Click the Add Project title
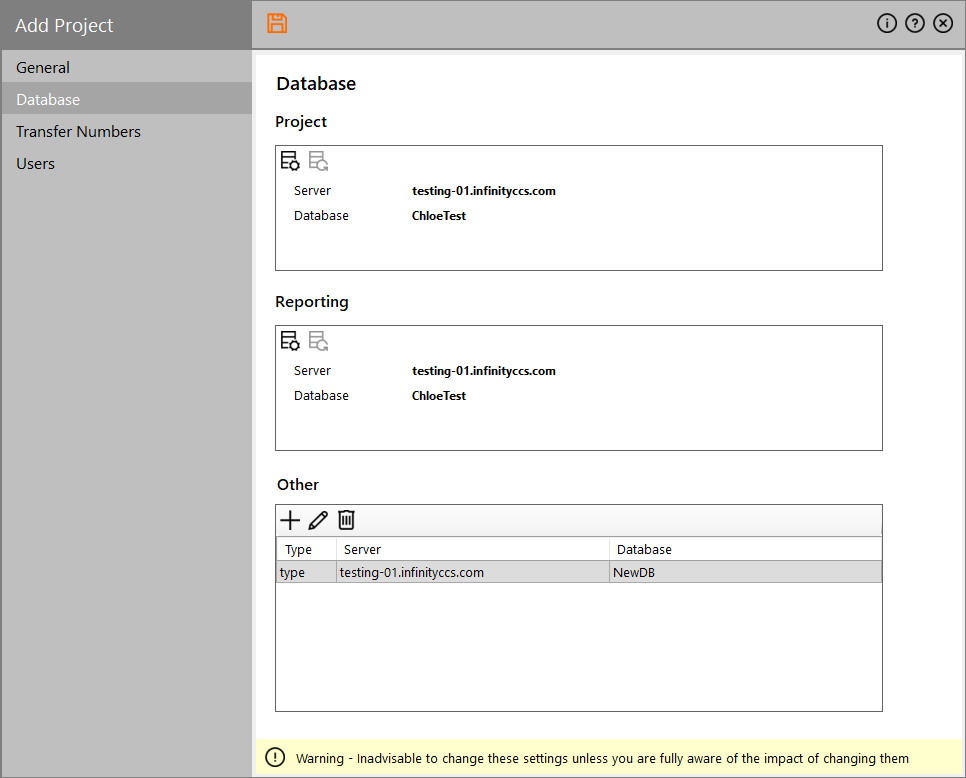The width and height of the screenshot is (966, 778). 64,25
